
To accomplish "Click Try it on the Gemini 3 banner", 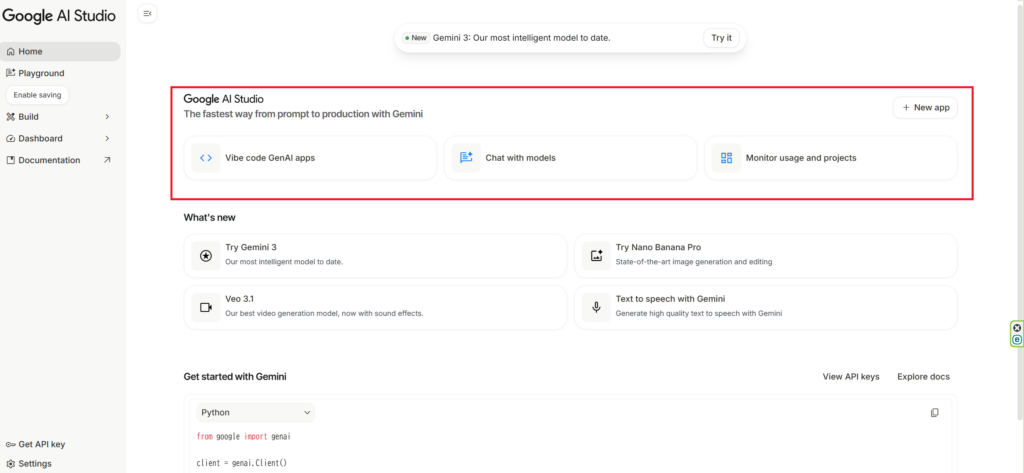I will [x=721, y=38].
